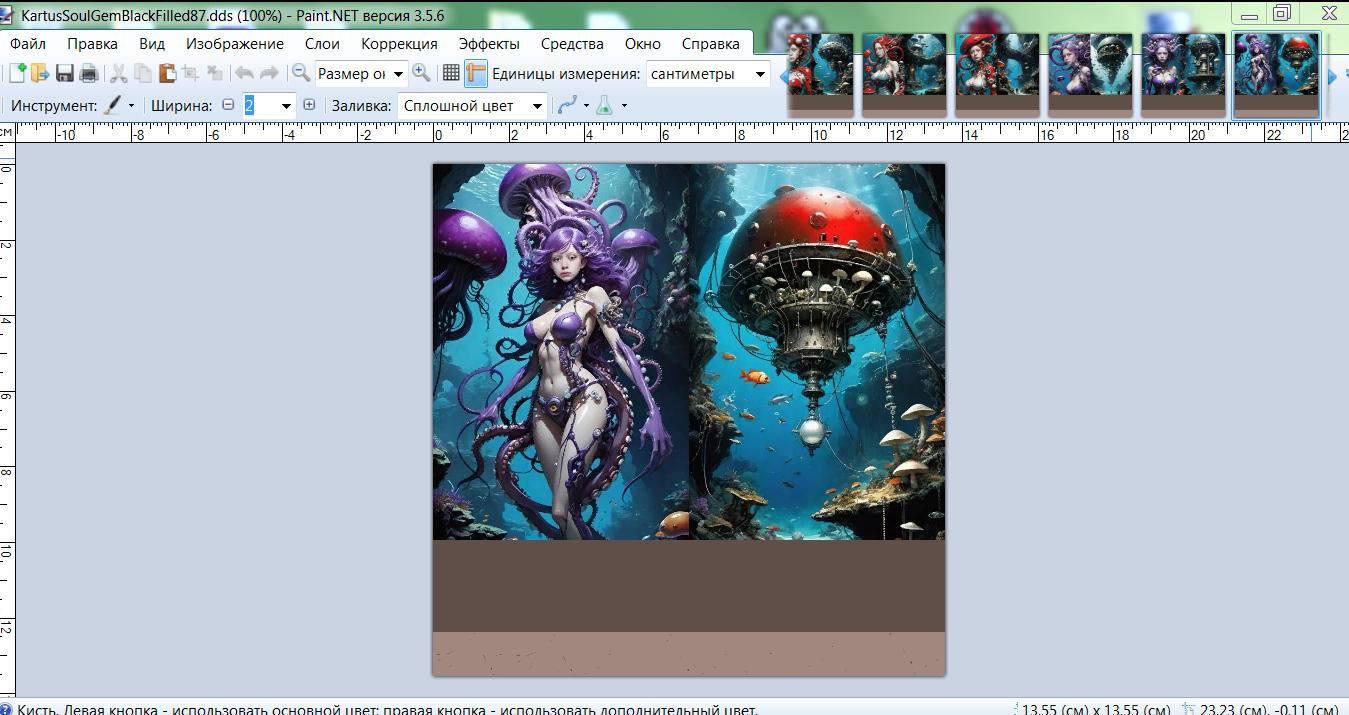Screen dimensions: 1349x715
Task: Expand the measurement units dropdown
Action: 760,74
